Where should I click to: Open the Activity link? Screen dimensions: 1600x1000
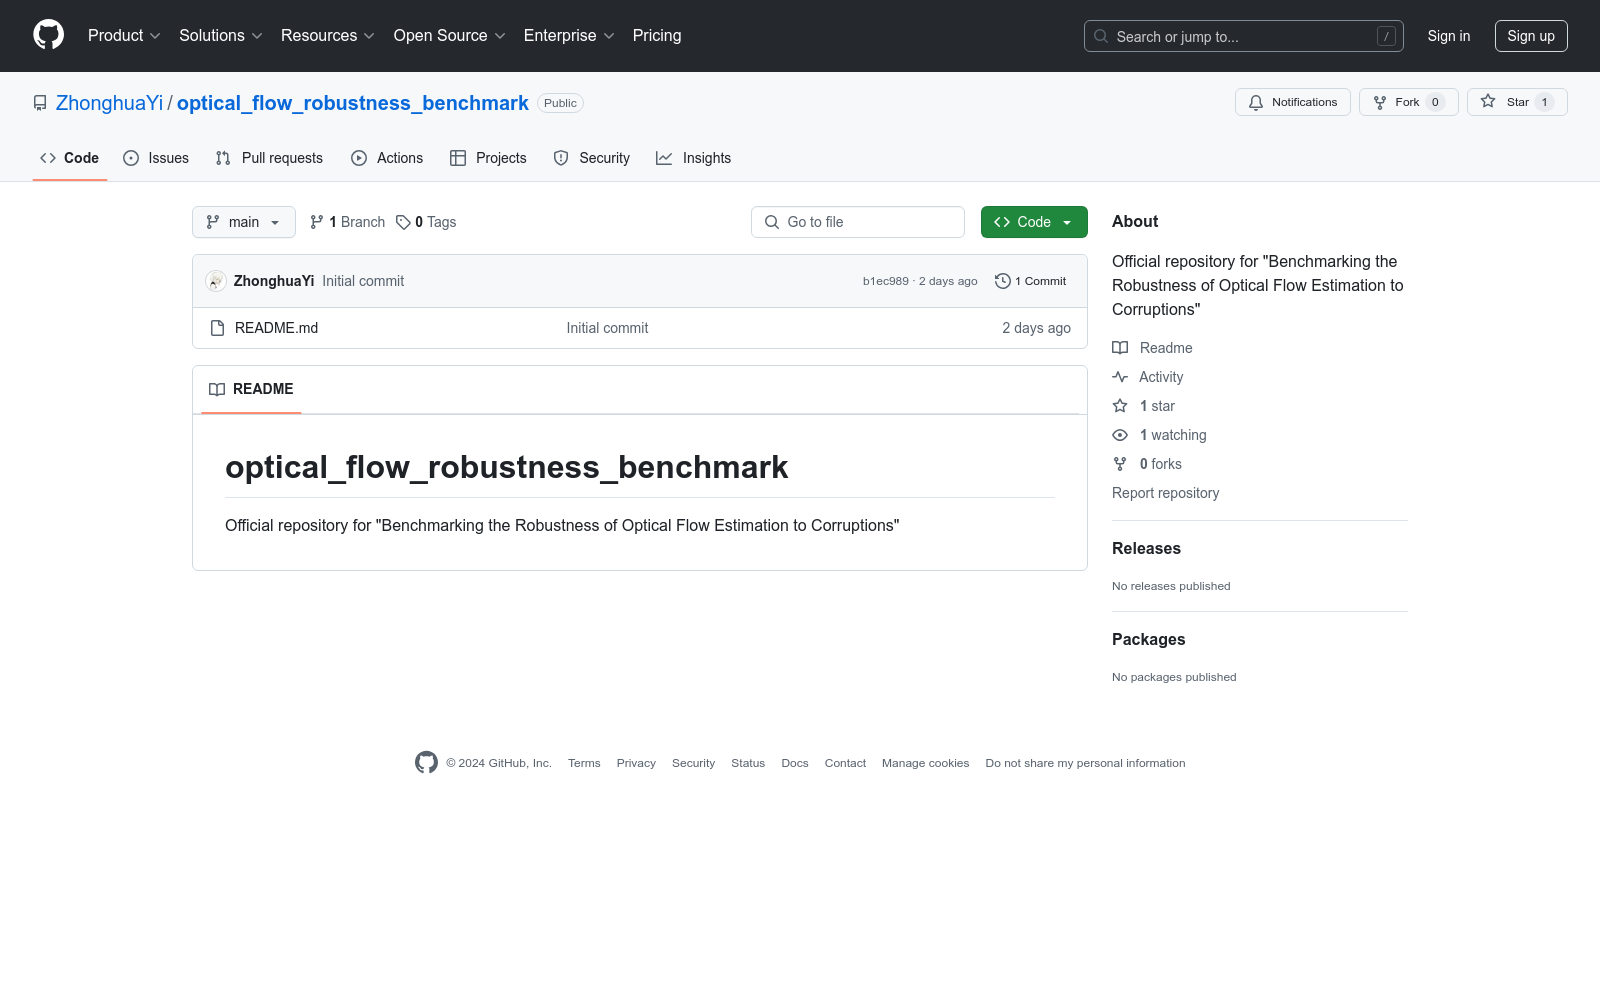coord(1161,377)
